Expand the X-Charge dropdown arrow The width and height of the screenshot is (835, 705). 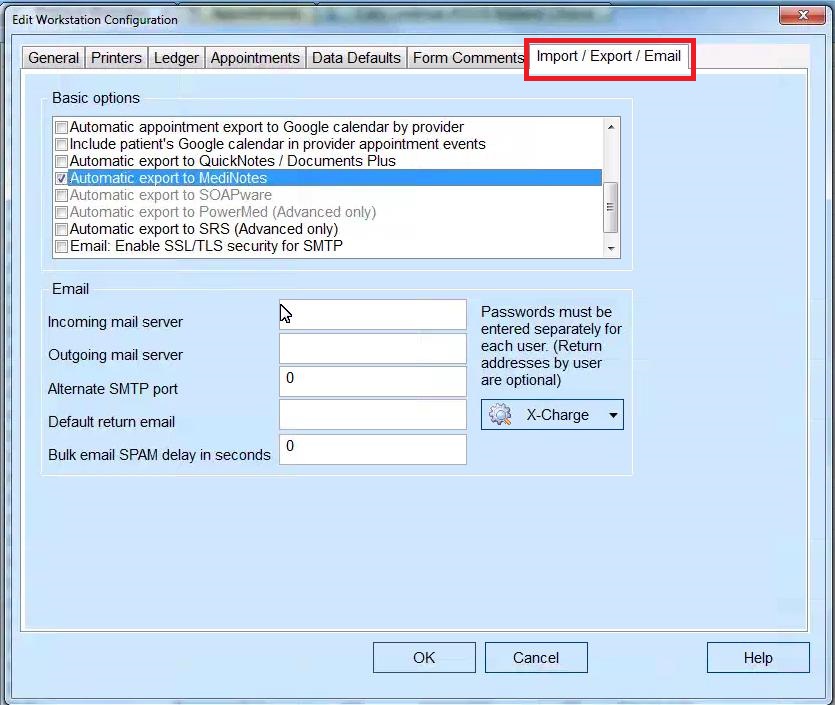click(612, 414)
